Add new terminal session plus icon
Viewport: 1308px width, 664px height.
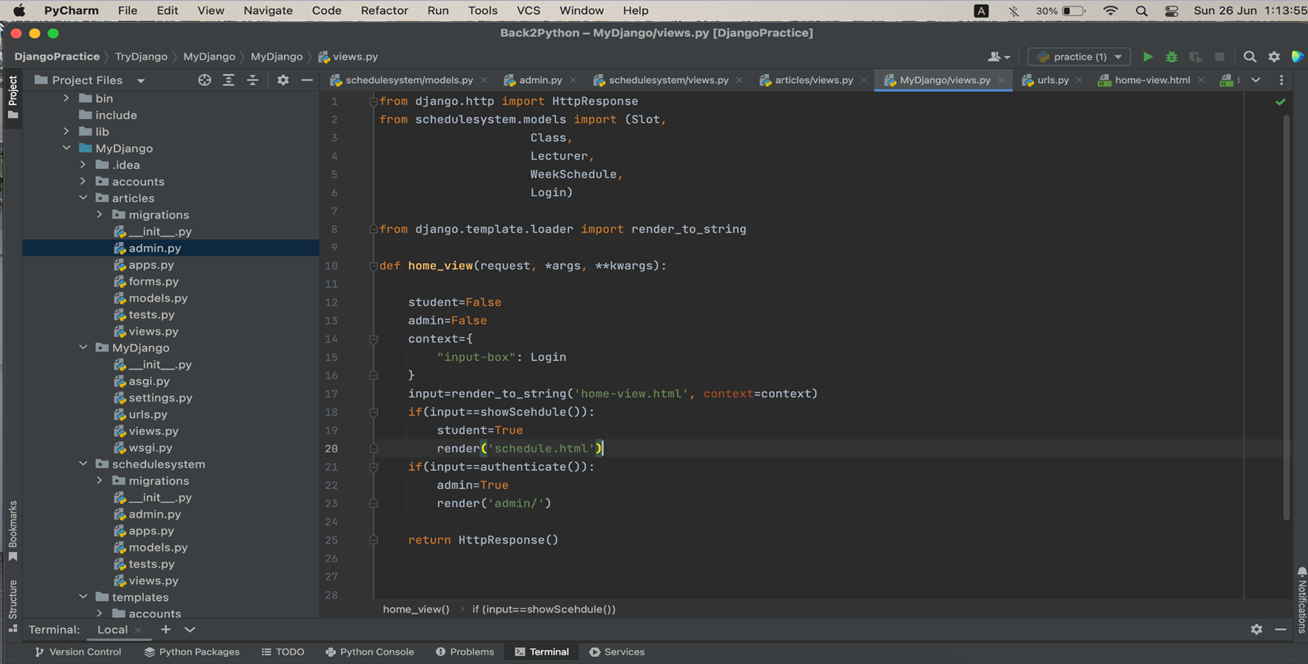click(166, 629)
